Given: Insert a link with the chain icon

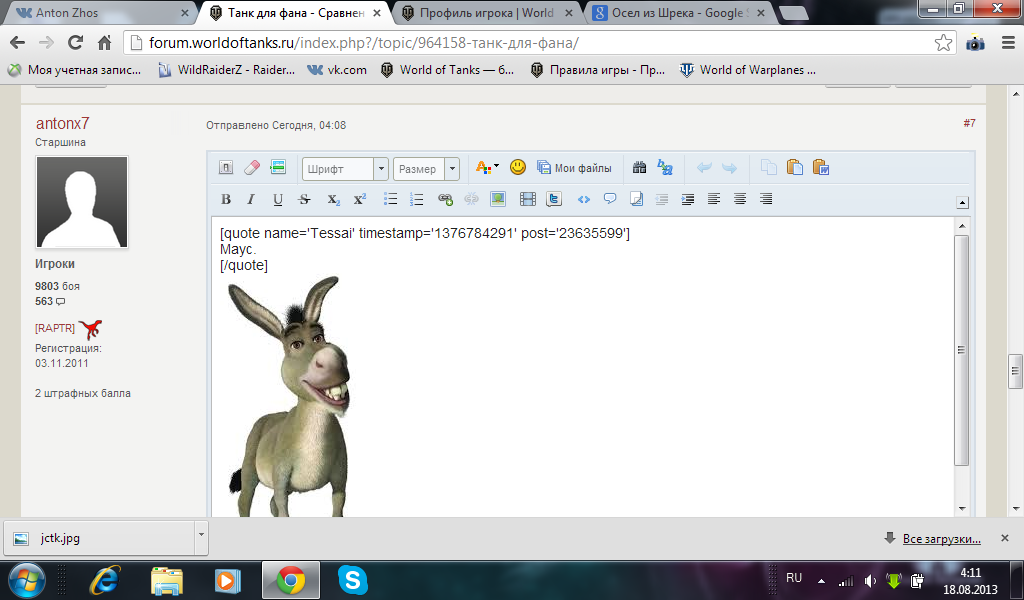Looking at the screenshot, I should pos(446,199).
